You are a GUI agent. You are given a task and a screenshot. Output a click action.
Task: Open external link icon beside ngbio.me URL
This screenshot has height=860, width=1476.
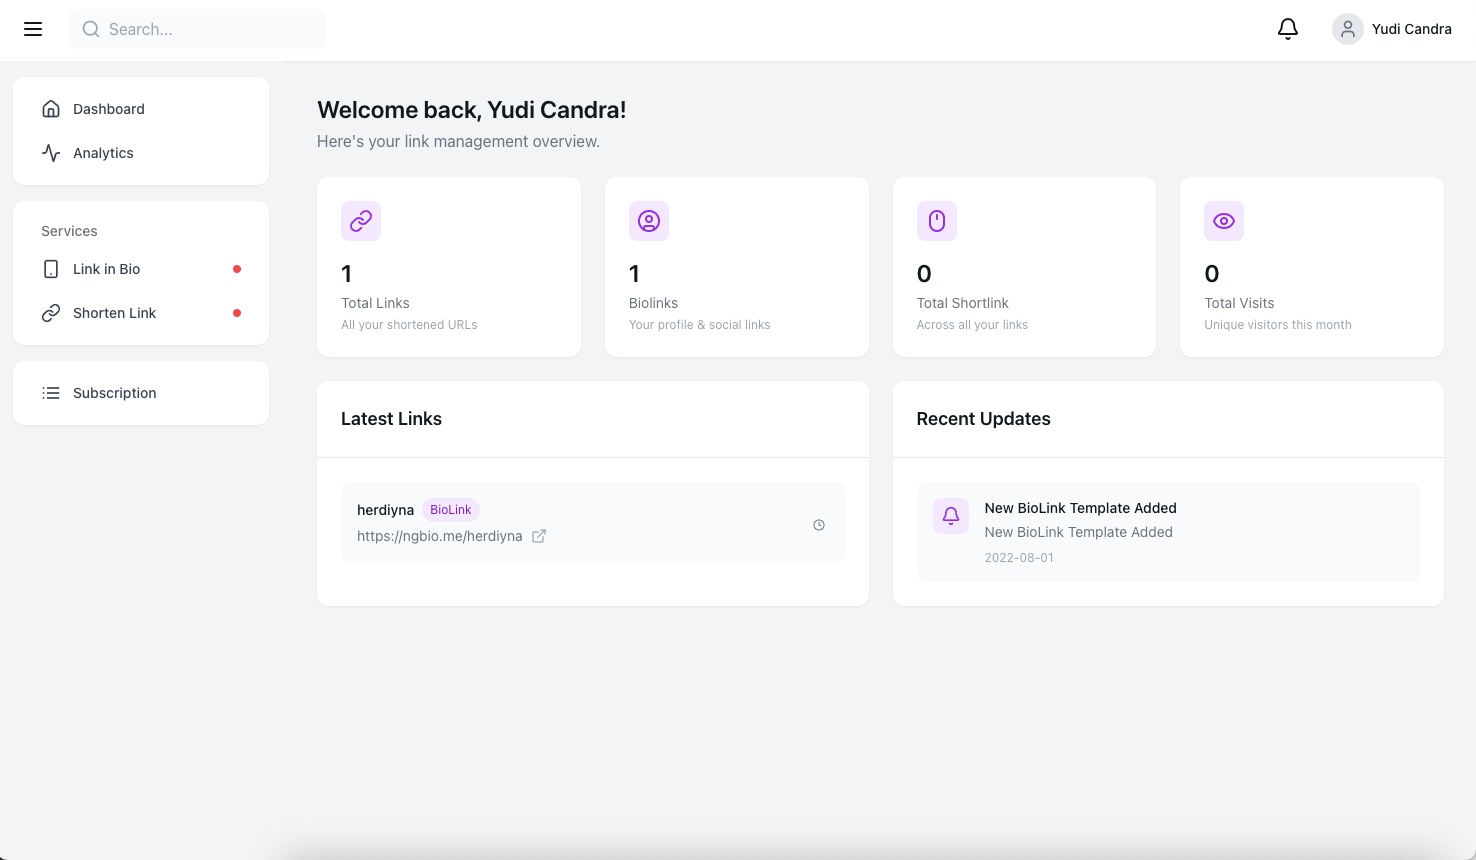(539, 536)
